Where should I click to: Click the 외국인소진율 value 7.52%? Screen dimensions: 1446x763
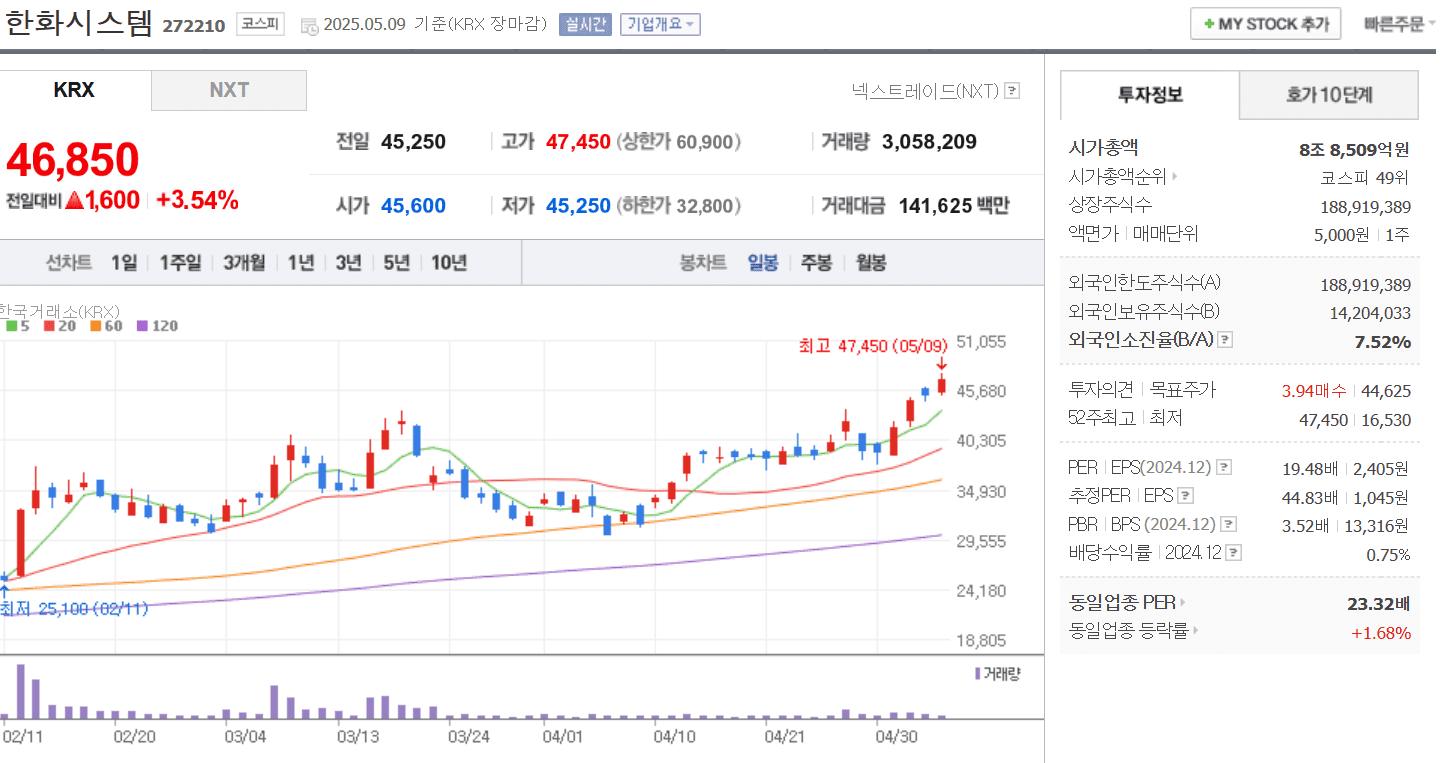pyautogui.click(x=1382, y=341)
